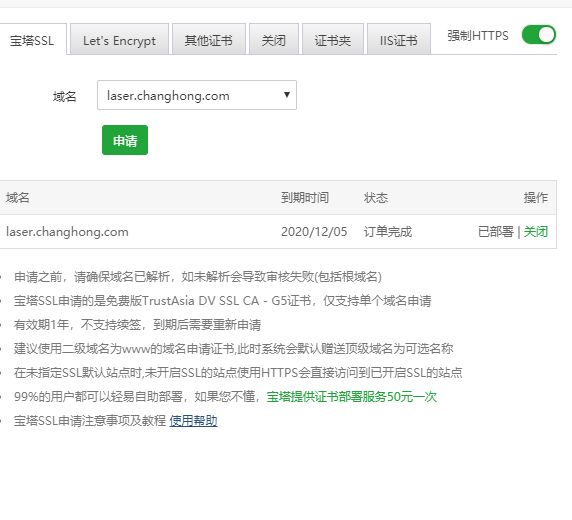The height and width of the screenshot is (520, 572).
Task: Click the 操作 column header
Action: click(536, 197)
